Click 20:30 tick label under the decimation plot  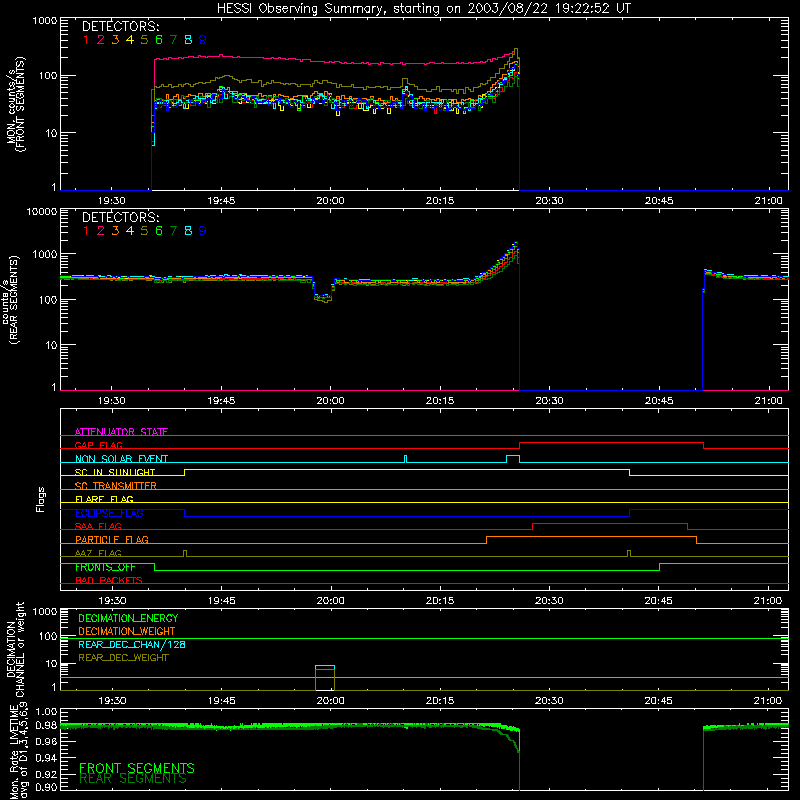tap(549, 701)
